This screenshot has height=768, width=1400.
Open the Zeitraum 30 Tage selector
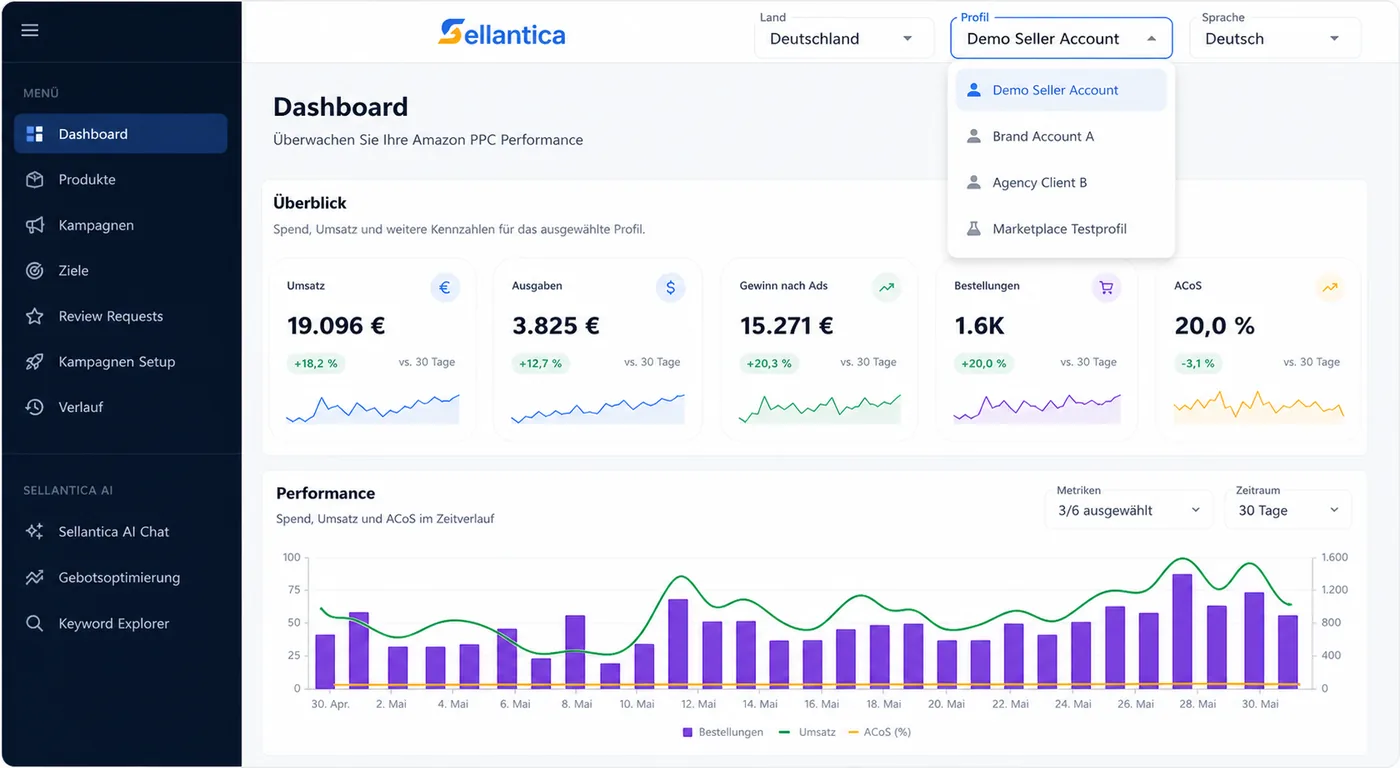coord(1288,510)
